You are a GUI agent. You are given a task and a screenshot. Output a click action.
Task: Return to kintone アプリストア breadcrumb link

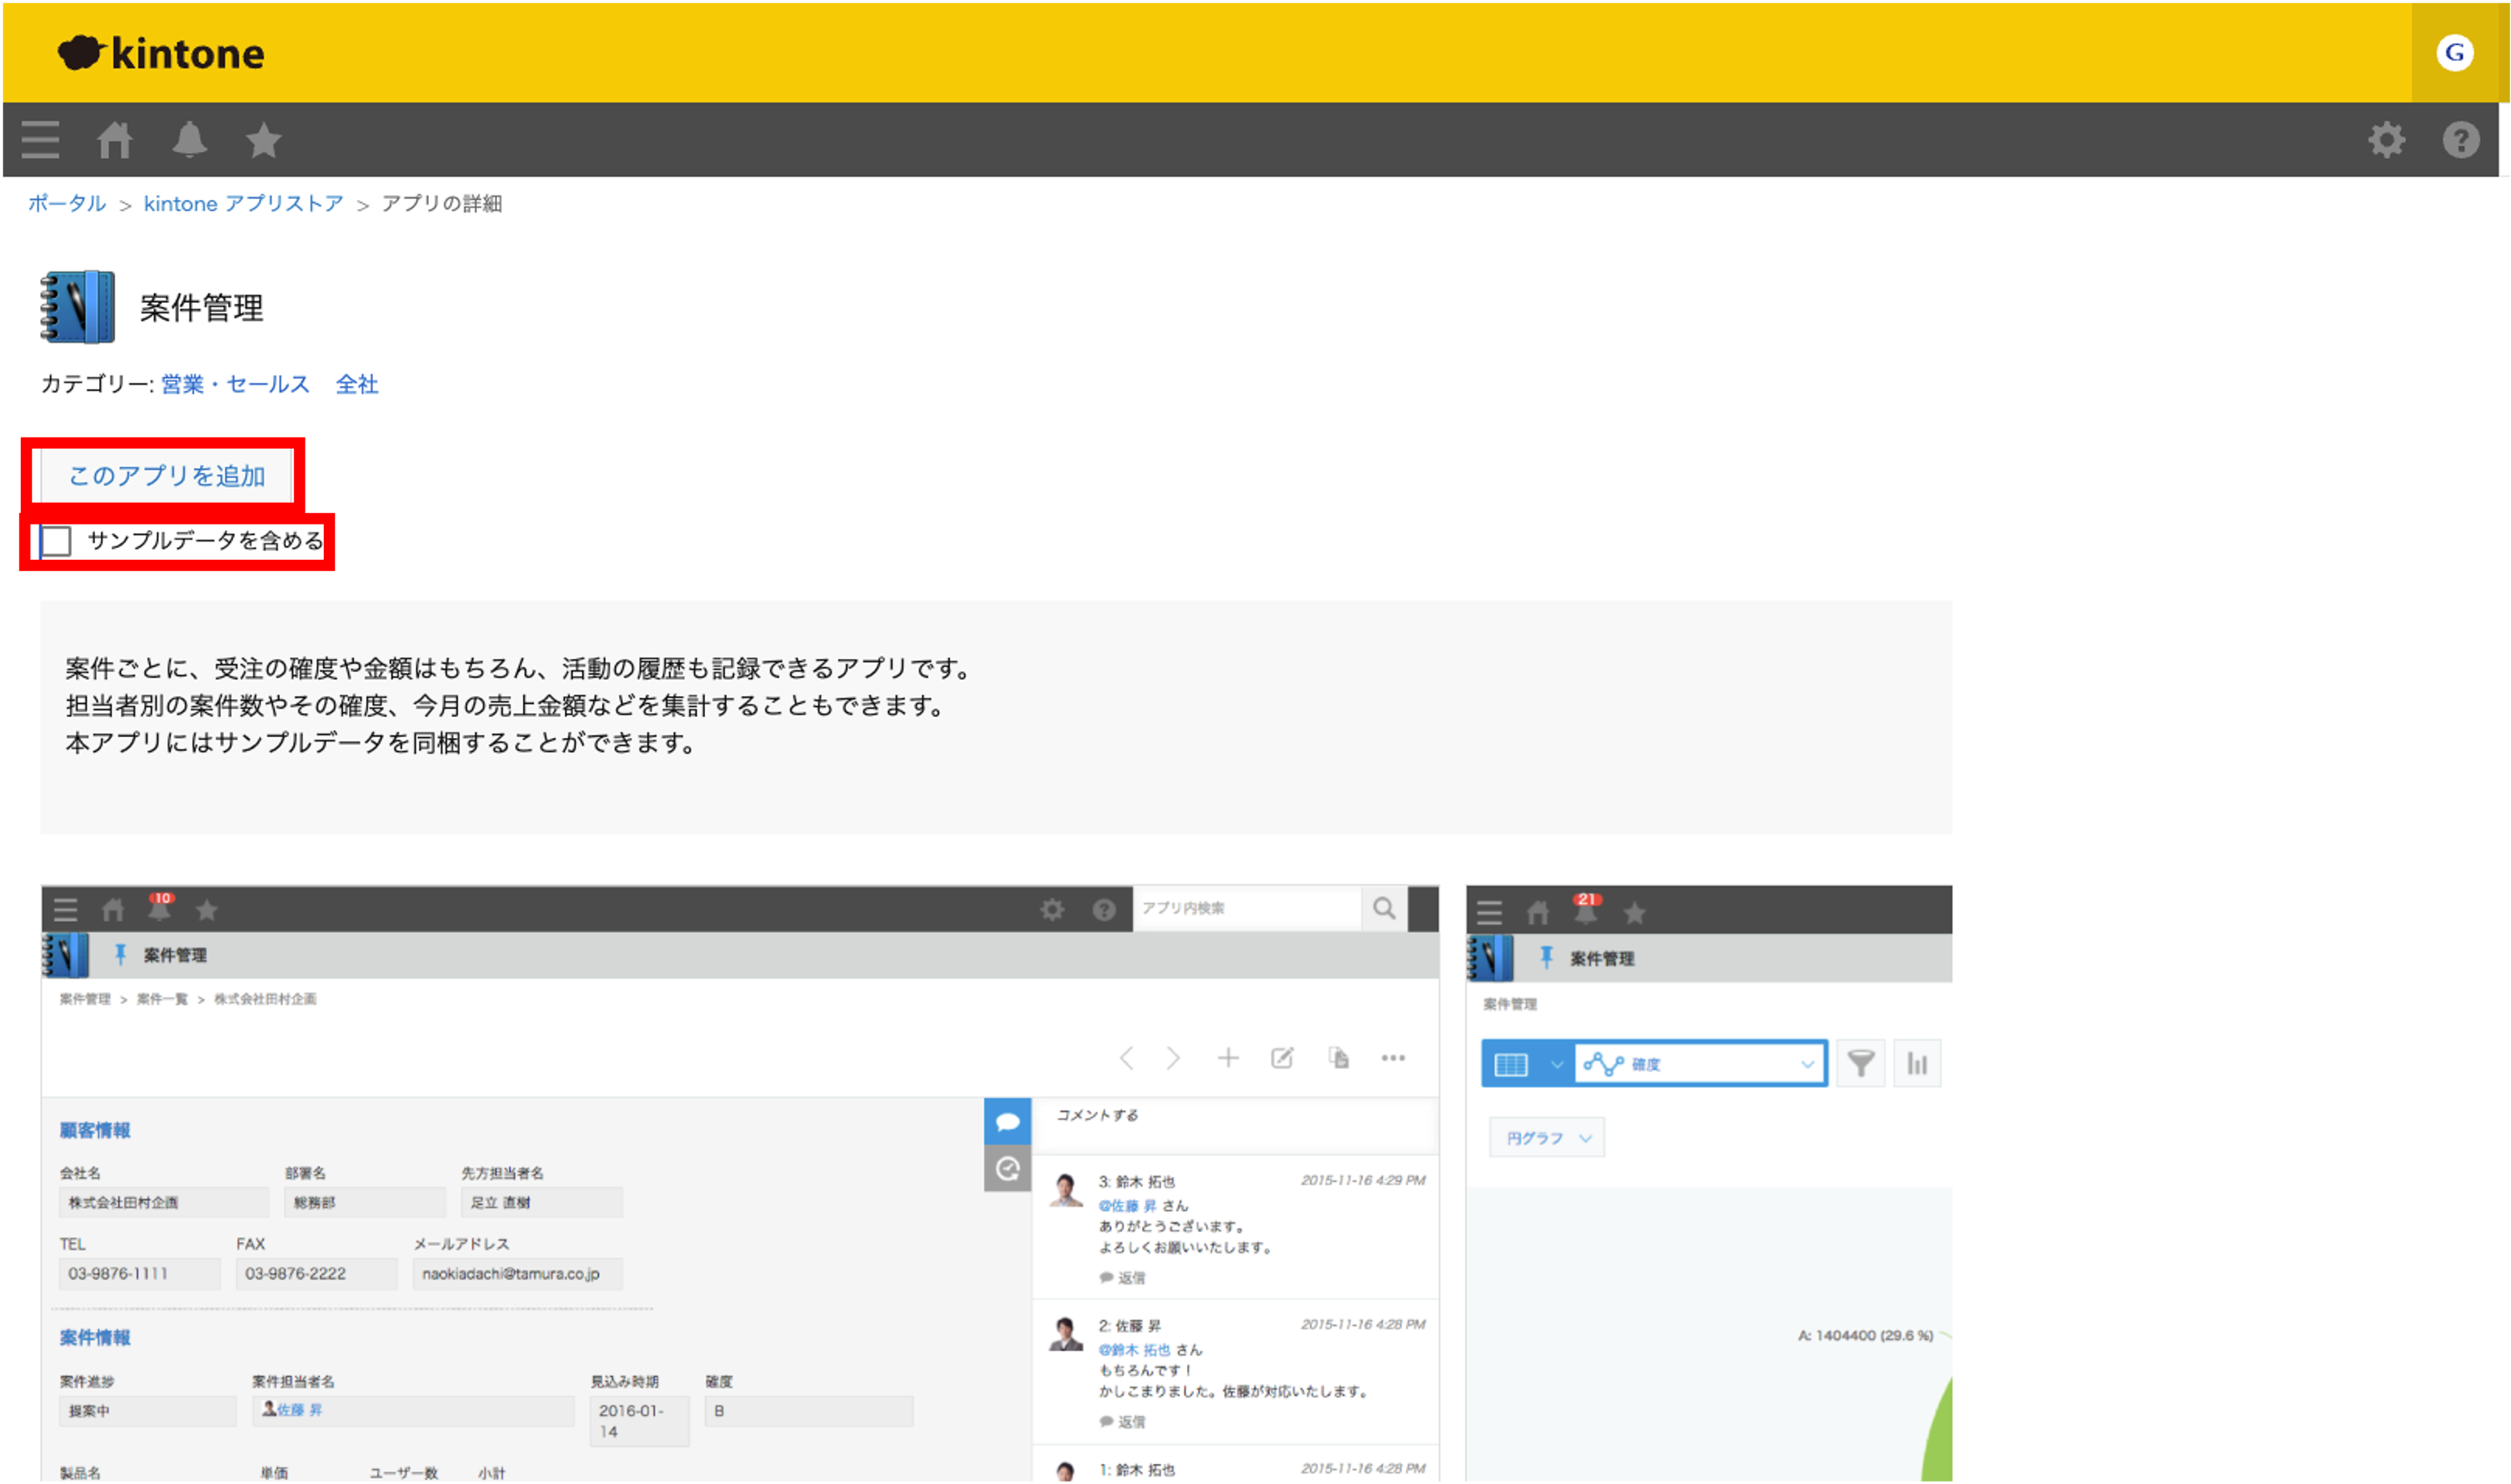(x=243, y=203)
